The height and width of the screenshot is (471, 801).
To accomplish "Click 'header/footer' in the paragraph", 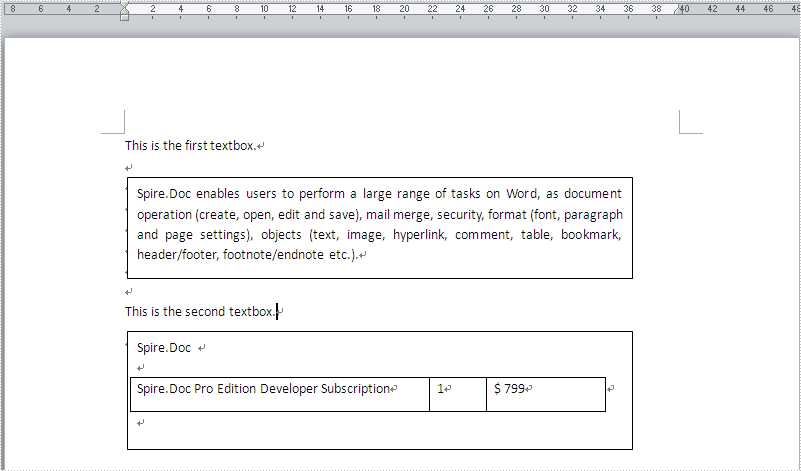I will tap(177, 254).
